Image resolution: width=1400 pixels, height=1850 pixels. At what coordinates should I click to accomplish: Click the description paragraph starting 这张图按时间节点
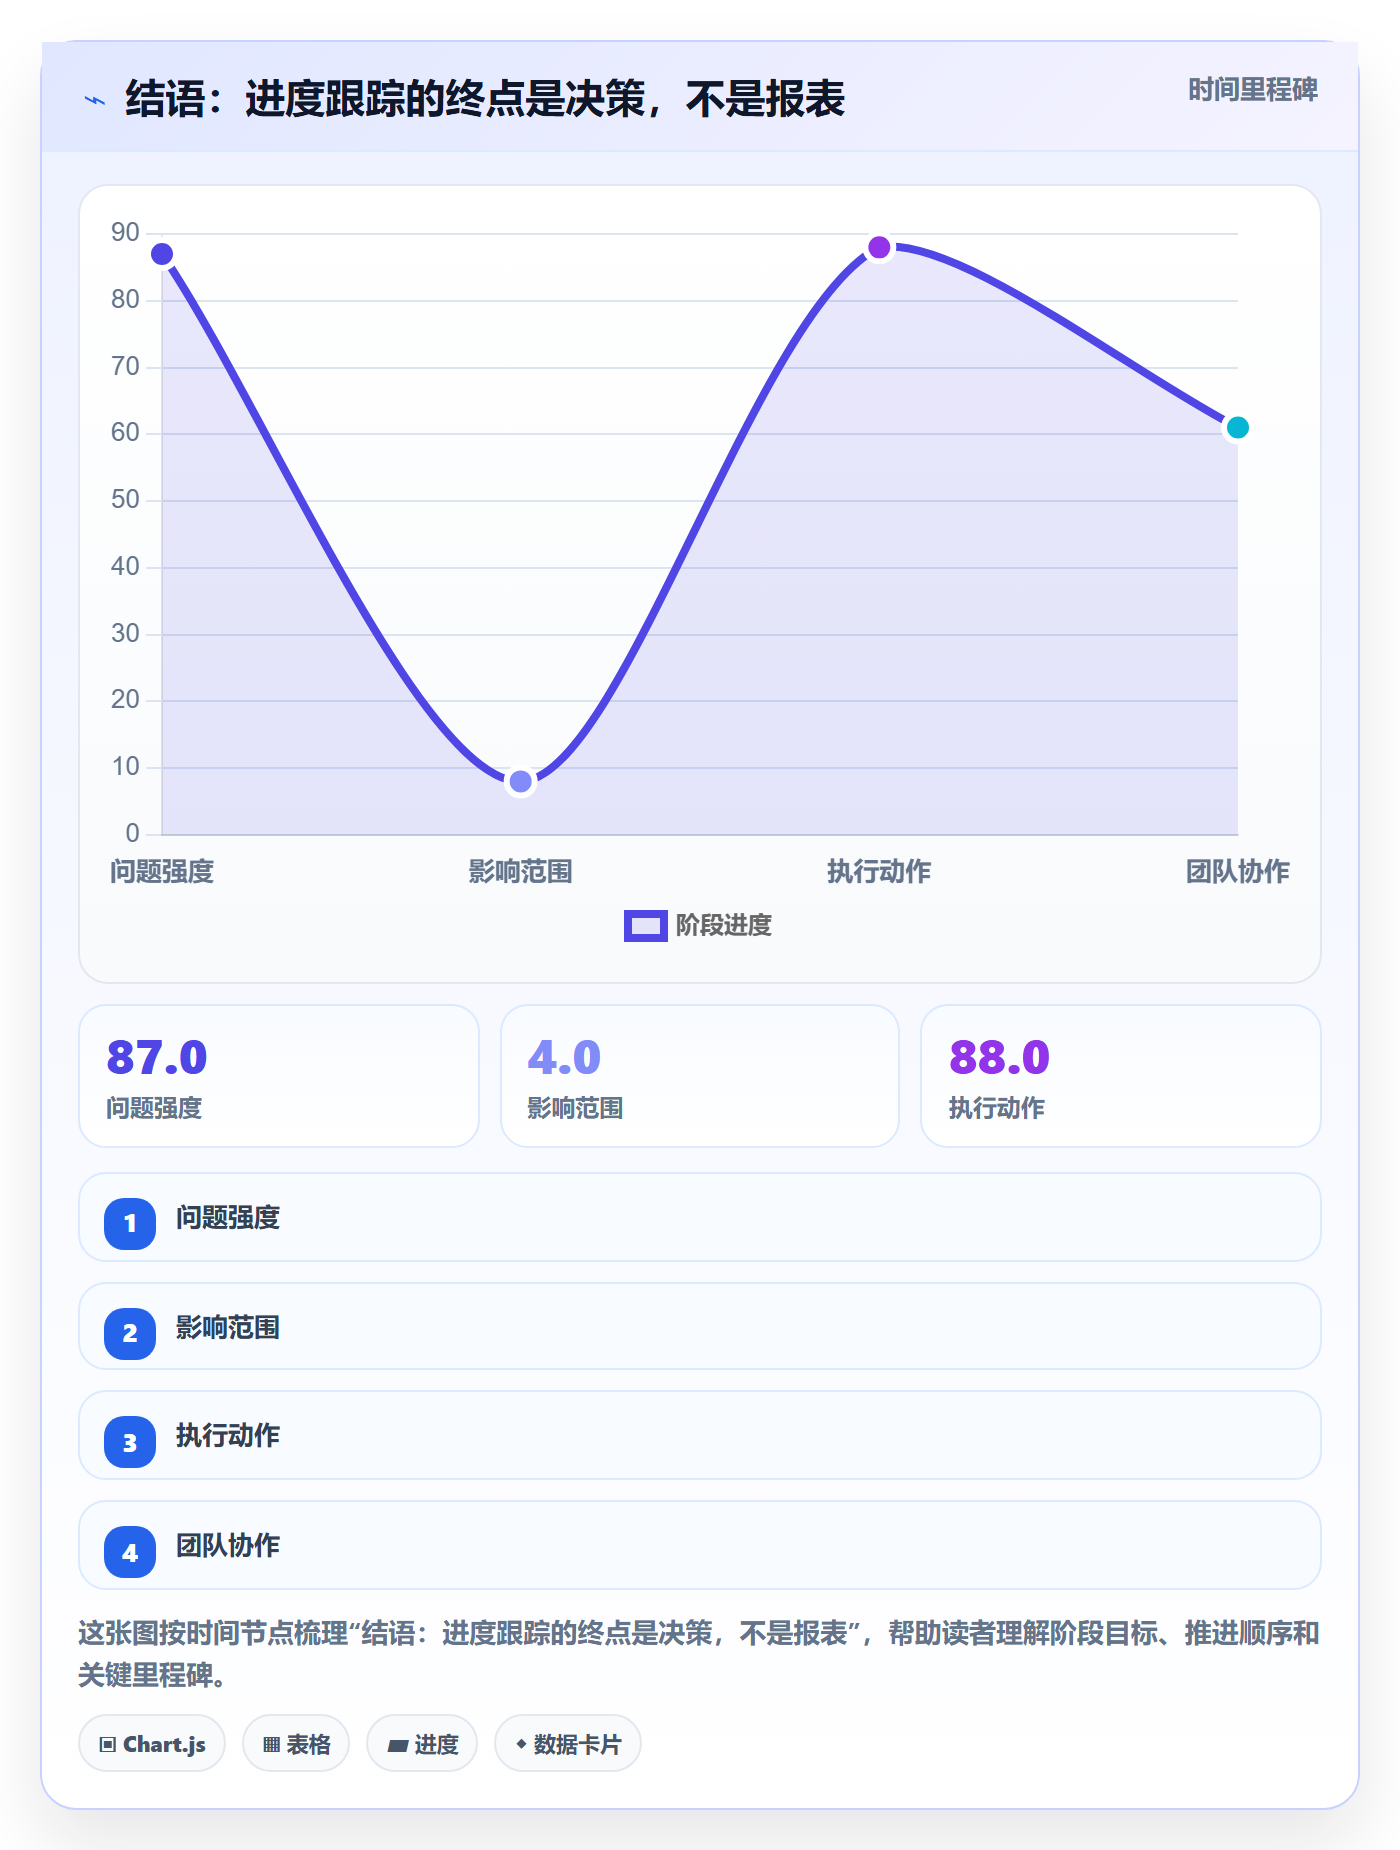pos(699,1654)
